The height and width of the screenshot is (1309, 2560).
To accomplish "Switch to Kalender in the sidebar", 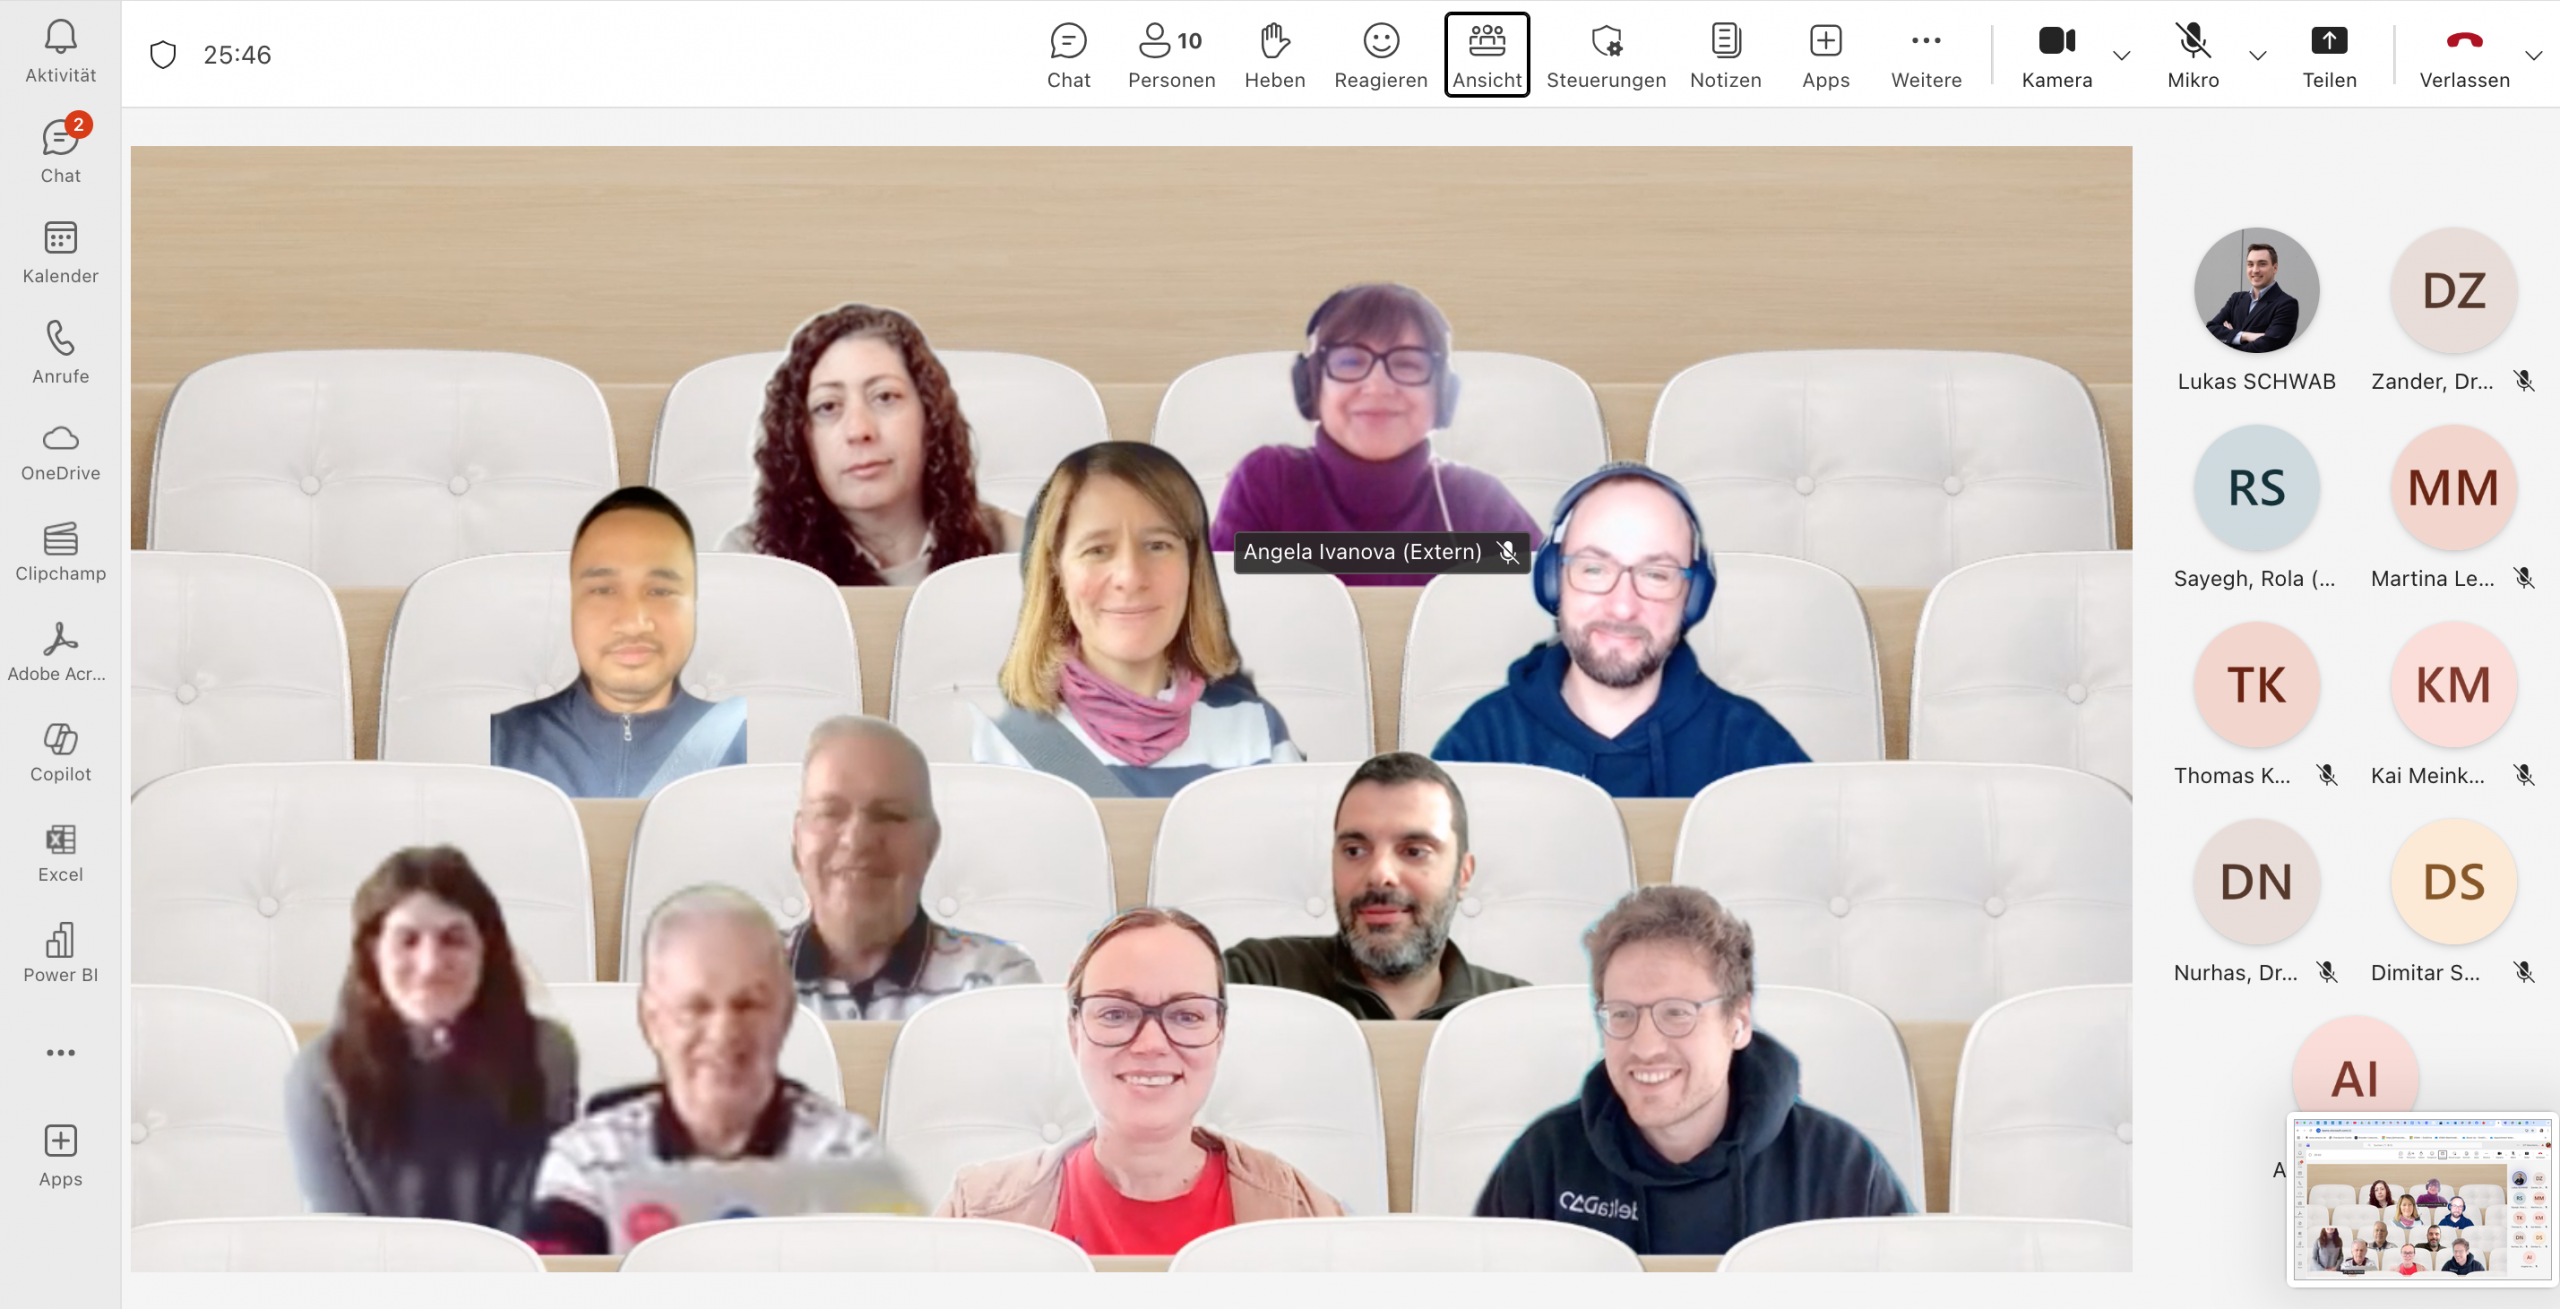I will tap(60, 253).
